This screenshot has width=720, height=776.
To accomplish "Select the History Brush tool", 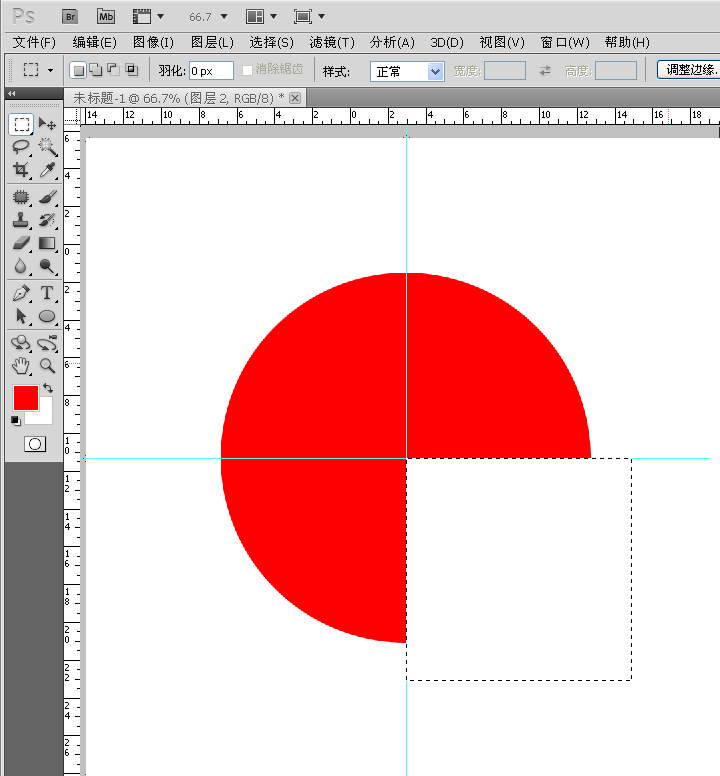I will (47, 220).
